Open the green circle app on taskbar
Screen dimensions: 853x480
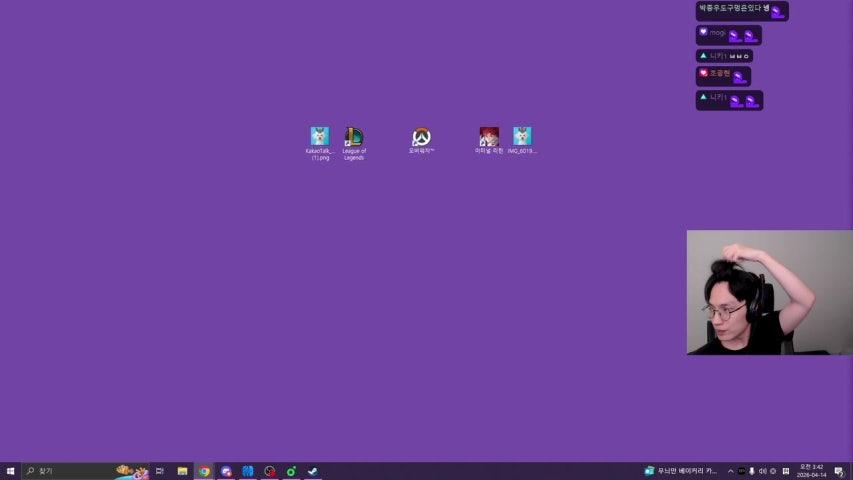(291, 471)
